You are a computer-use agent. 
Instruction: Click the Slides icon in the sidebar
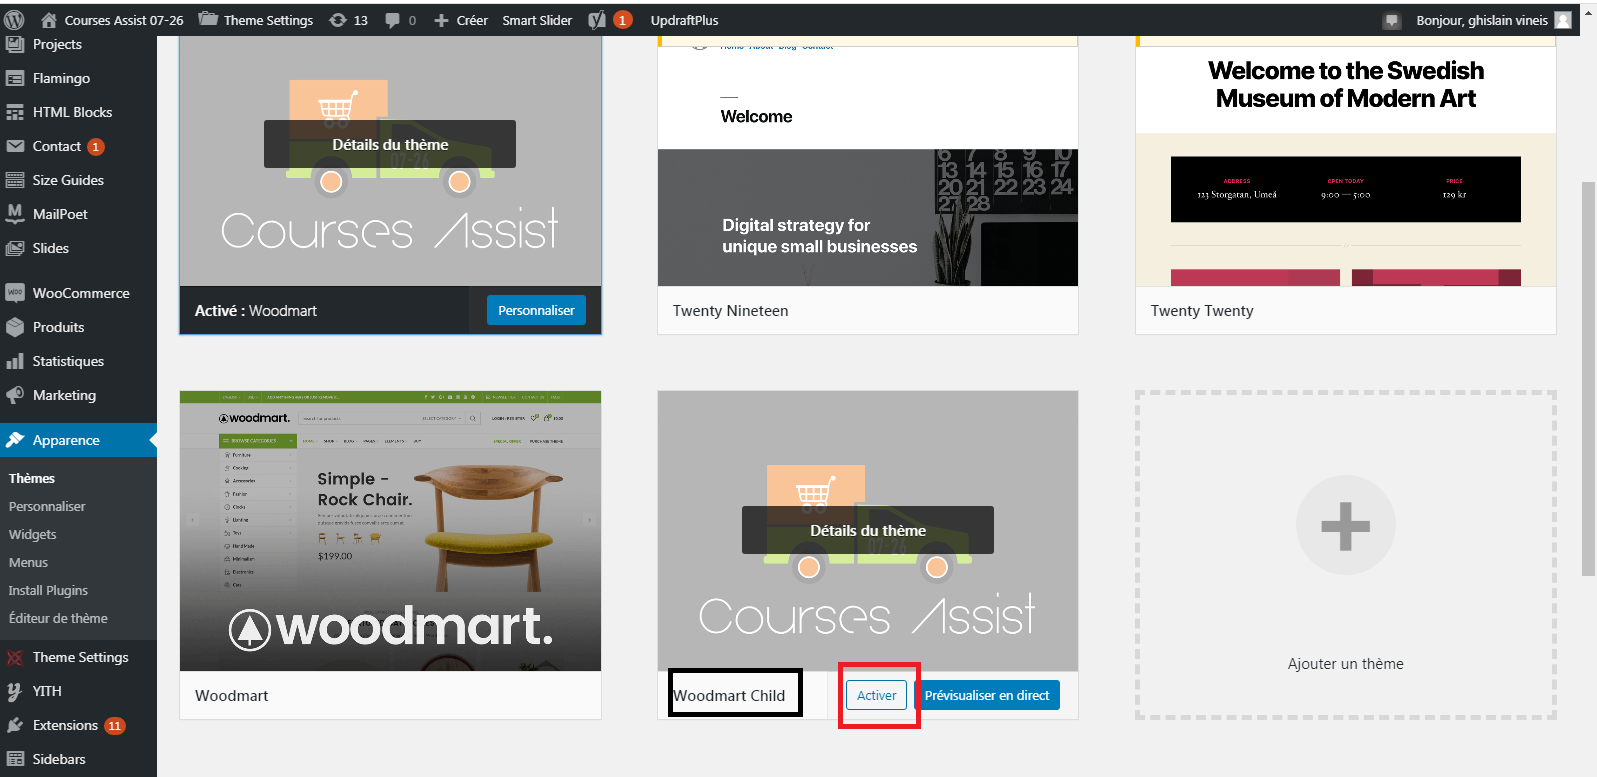point(15,248)
